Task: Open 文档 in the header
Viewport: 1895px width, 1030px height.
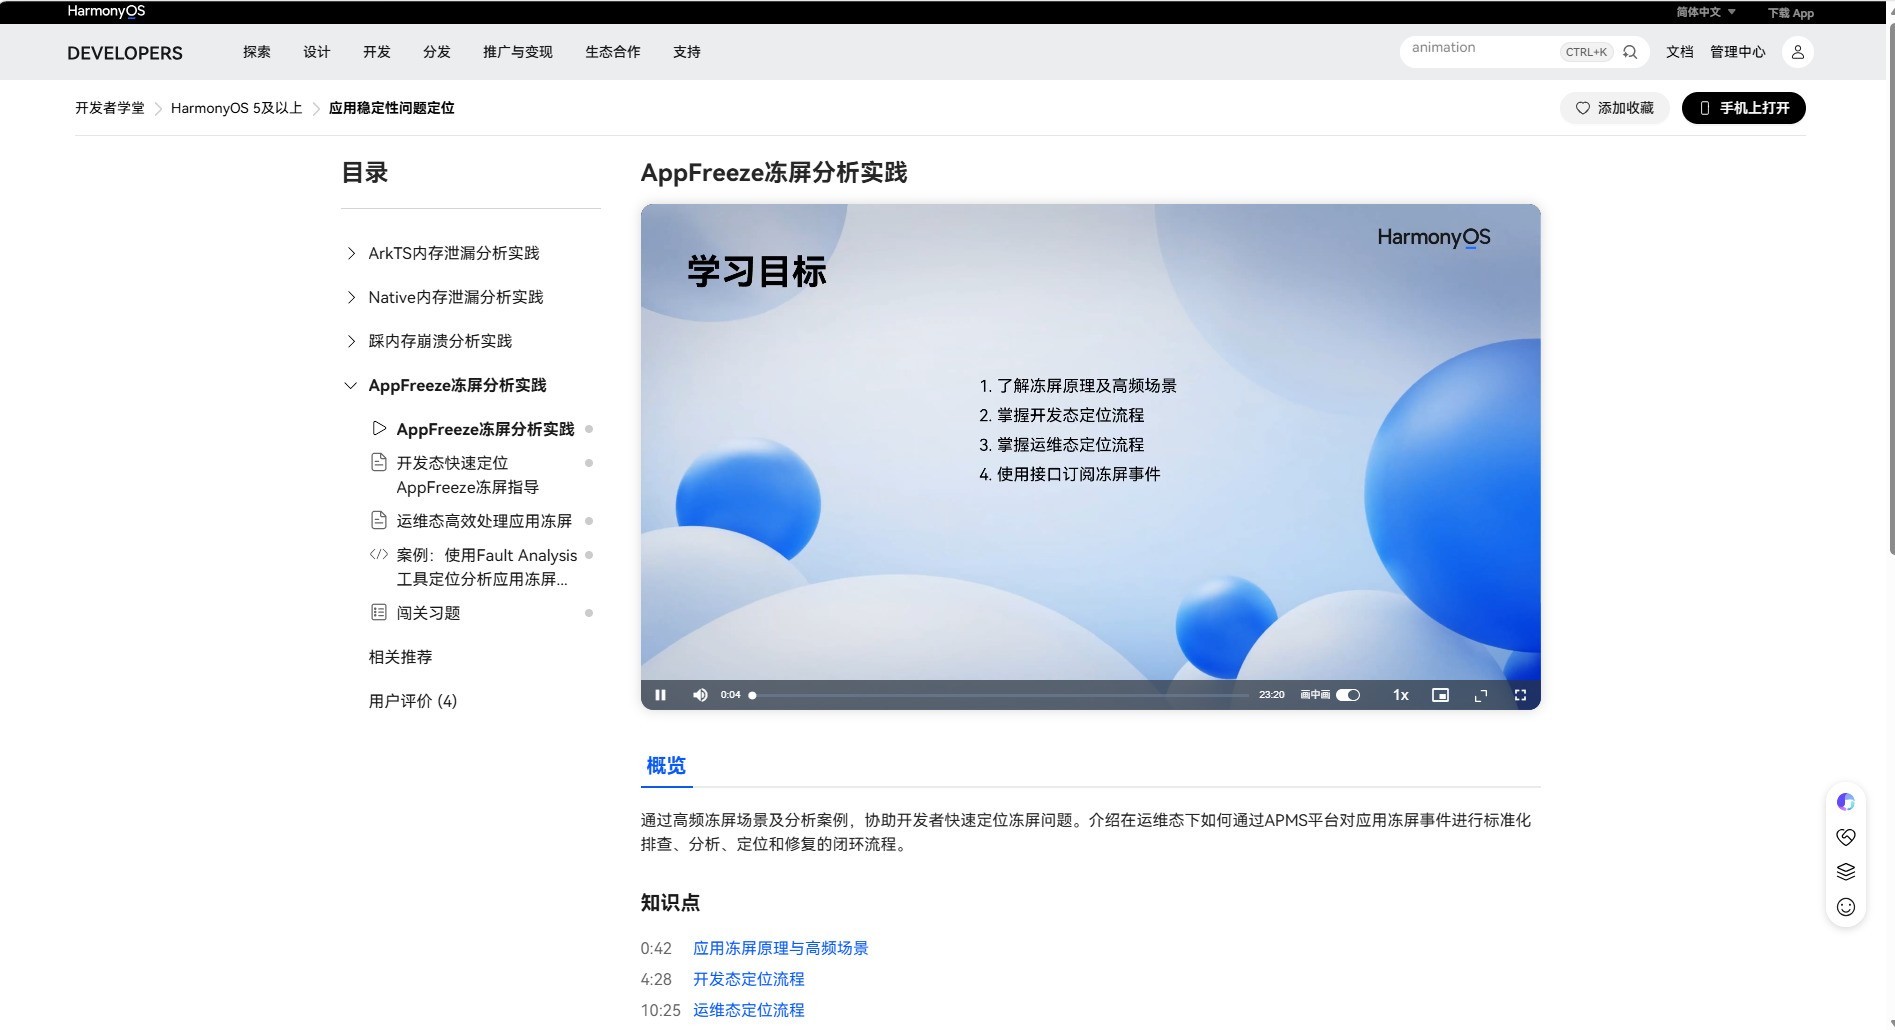Action: click(1679, 52)
